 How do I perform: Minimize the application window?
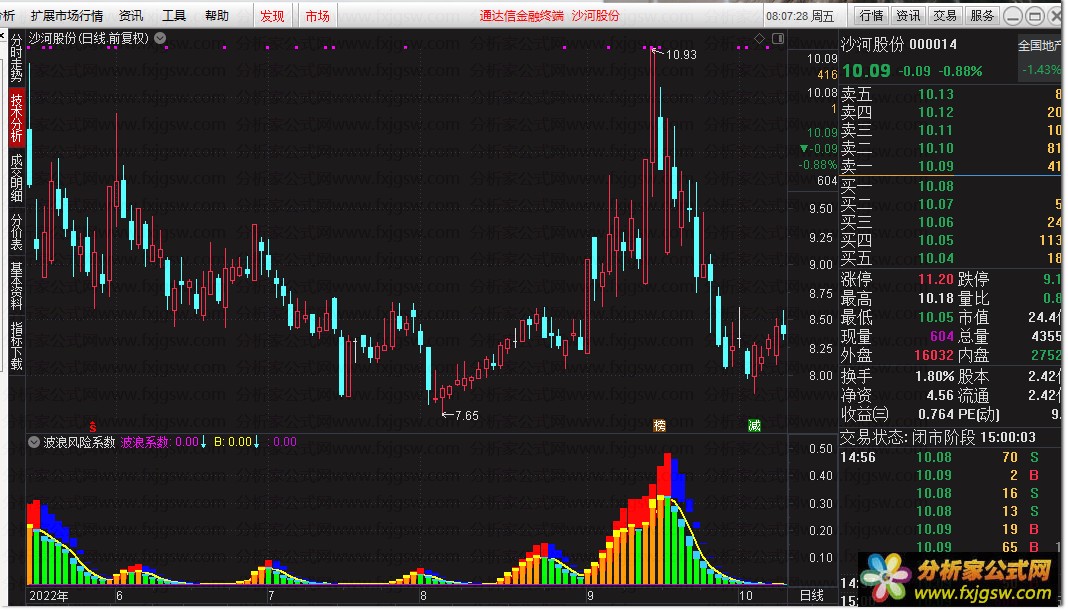[x=1014, y=16]
